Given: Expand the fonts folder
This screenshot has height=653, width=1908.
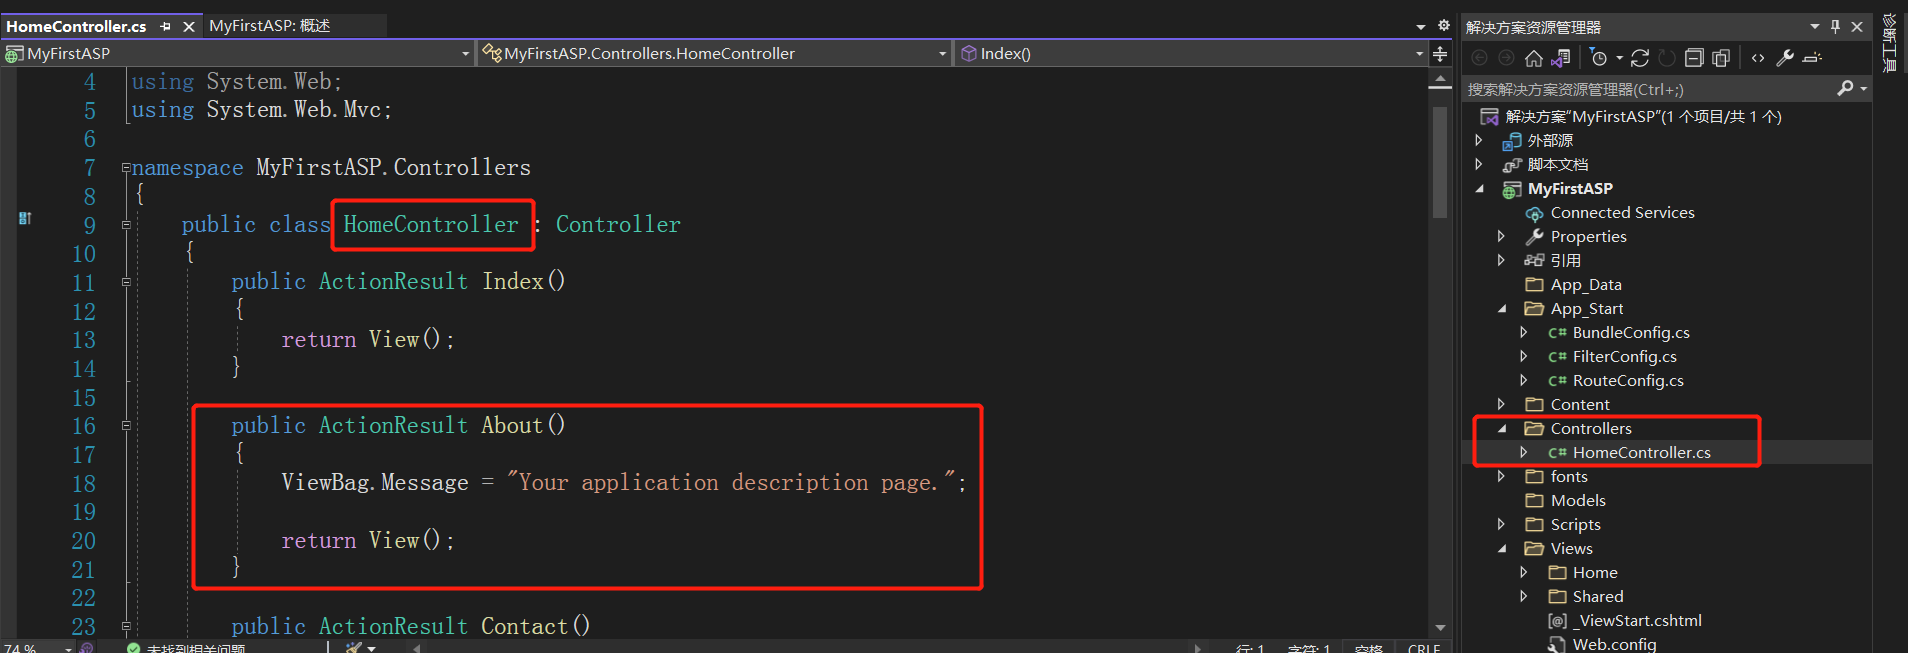Looking at the screenshot, I should click(1501, 477).
